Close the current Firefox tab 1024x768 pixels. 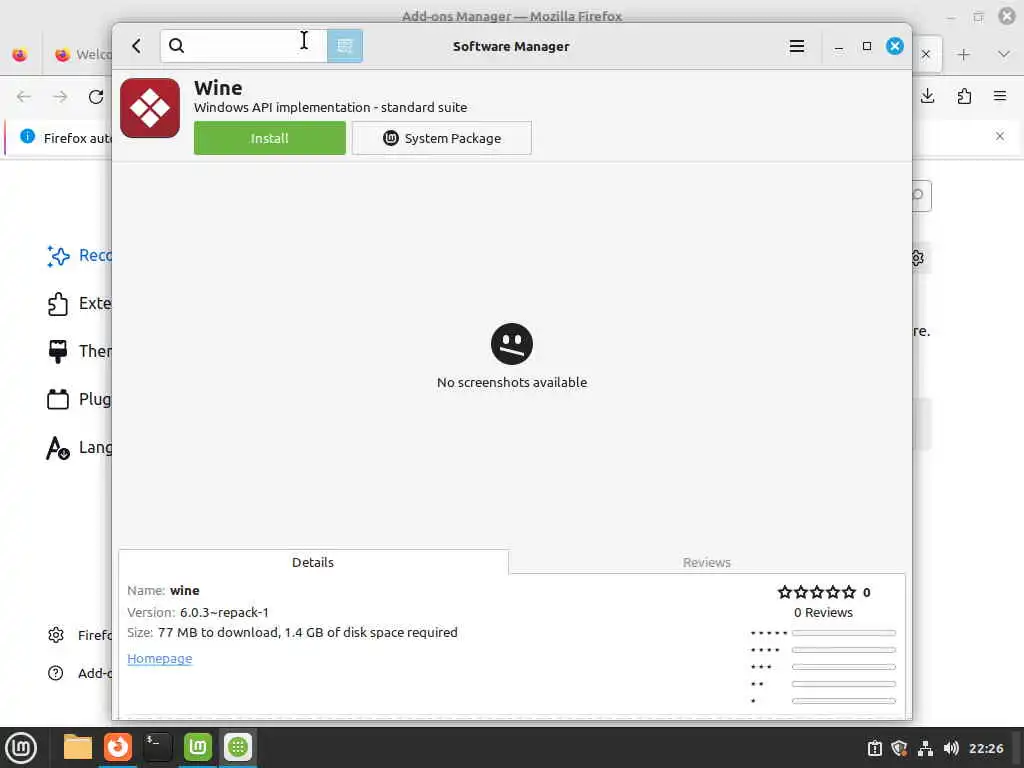(926, 55)
